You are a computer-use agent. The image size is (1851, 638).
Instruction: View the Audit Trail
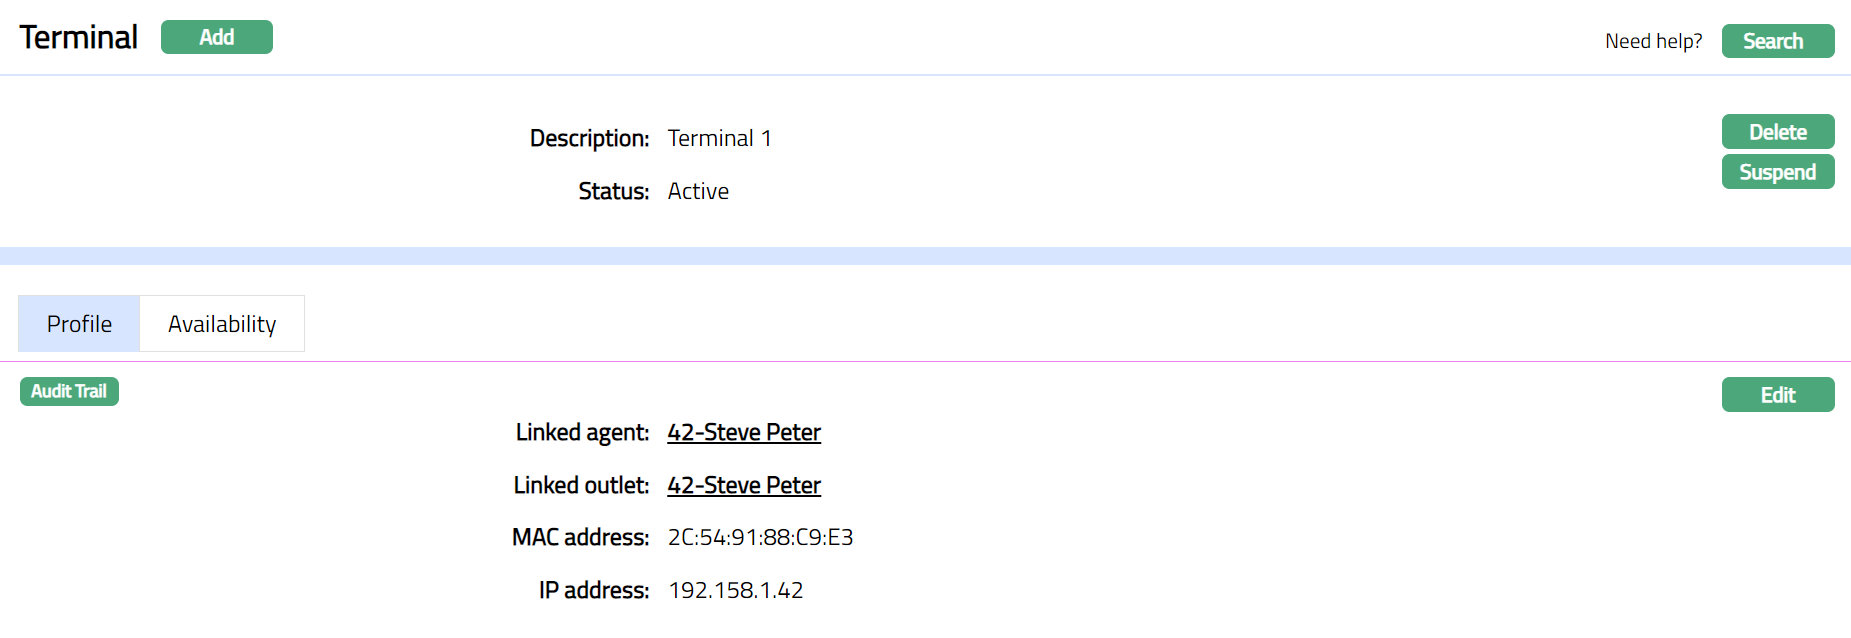(69, 392)
